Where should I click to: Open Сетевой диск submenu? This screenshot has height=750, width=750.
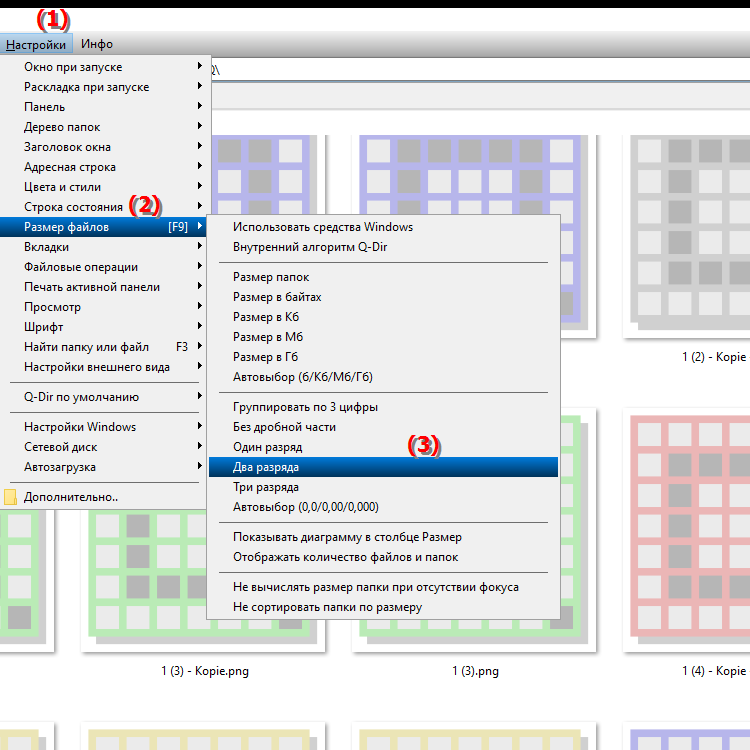103,447
